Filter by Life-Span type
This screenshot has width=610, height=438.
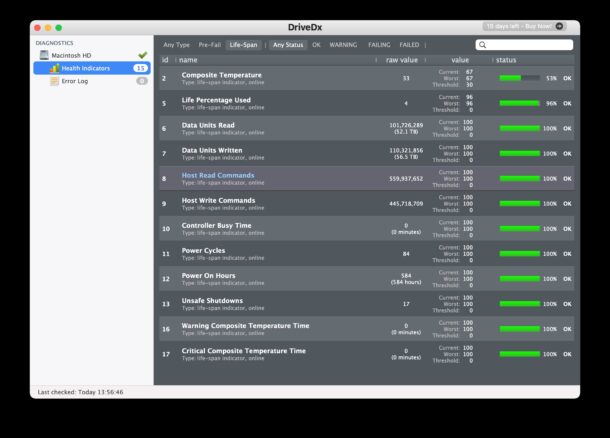[243, 45]
